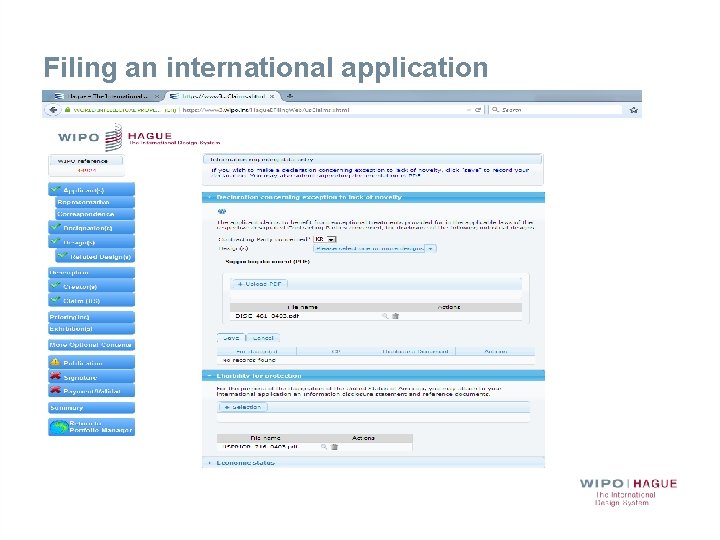Open the Summary sidebar section
The image size is (720, 540).
click(x=91, y=408)
